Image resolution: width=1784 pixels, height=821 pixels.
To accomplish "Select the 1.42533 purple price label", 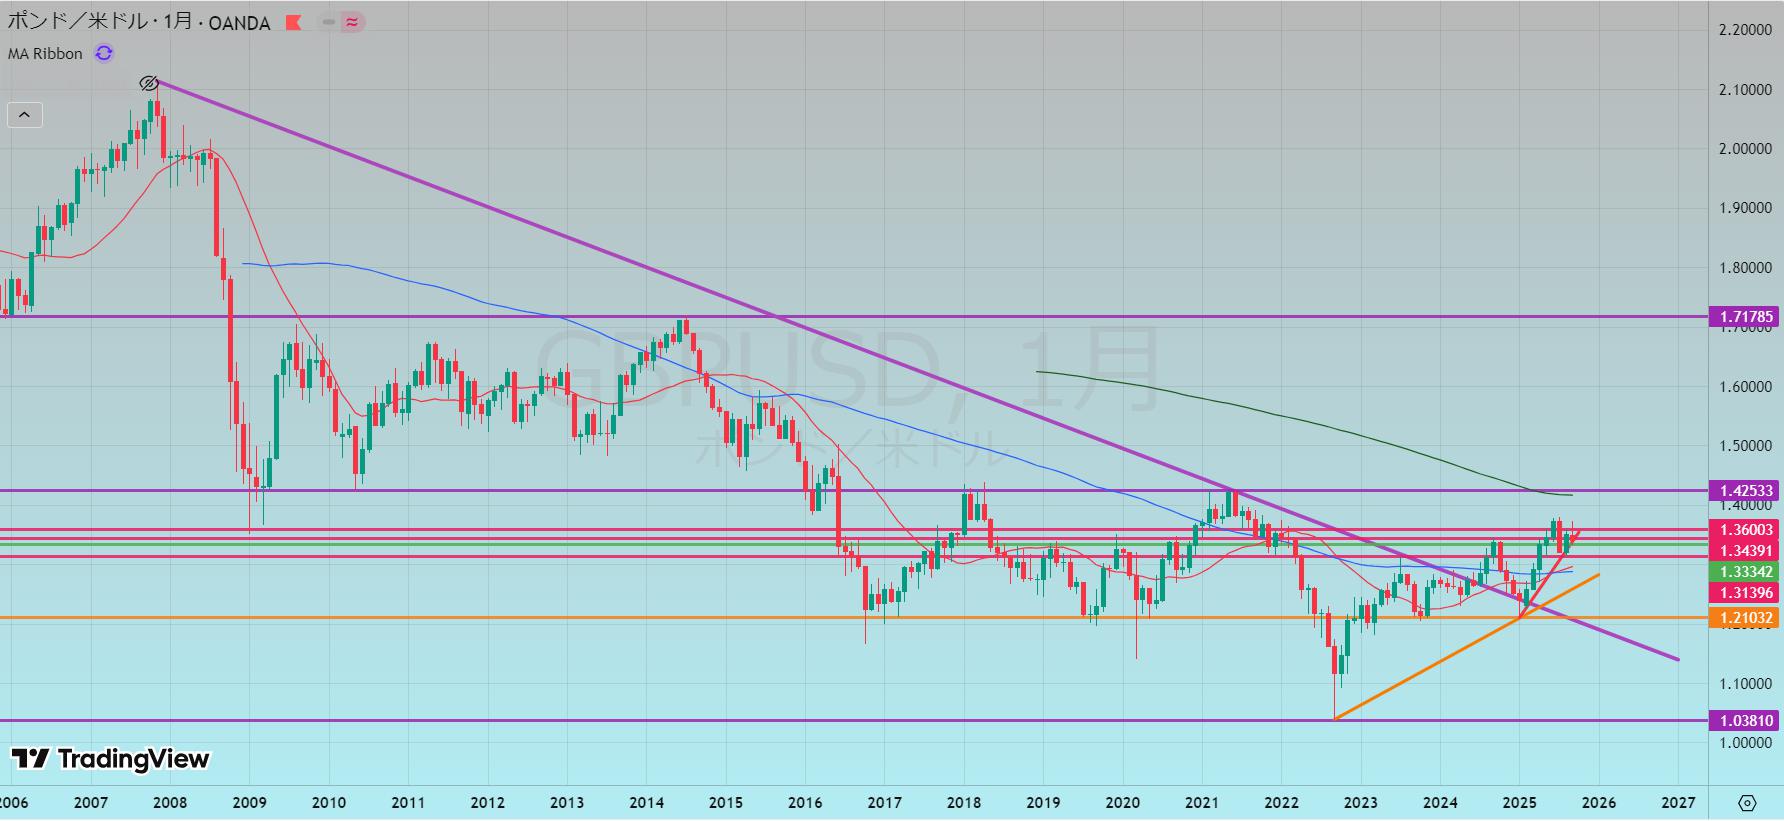I will coord(1746,490).
